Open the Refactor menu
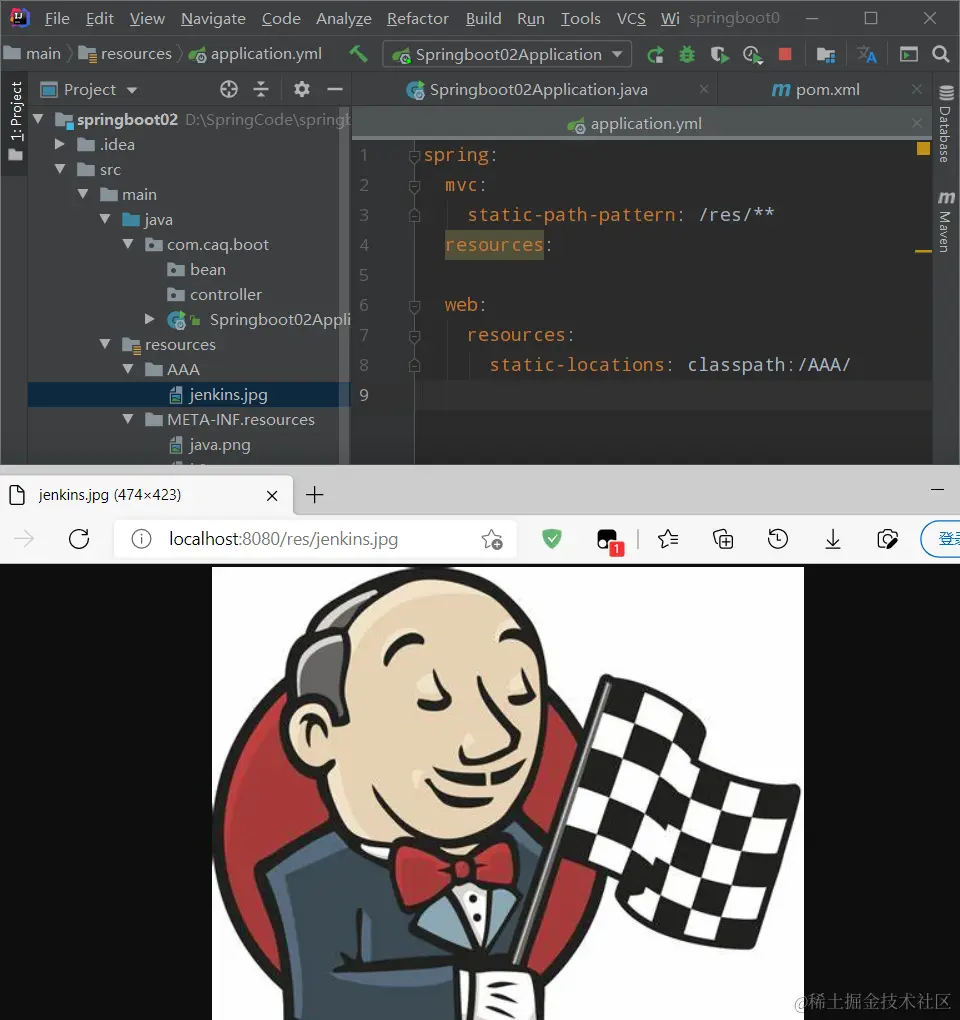The height and width of the screenshot is (1020, 960). pyautogui.click(x=417, y=18)
